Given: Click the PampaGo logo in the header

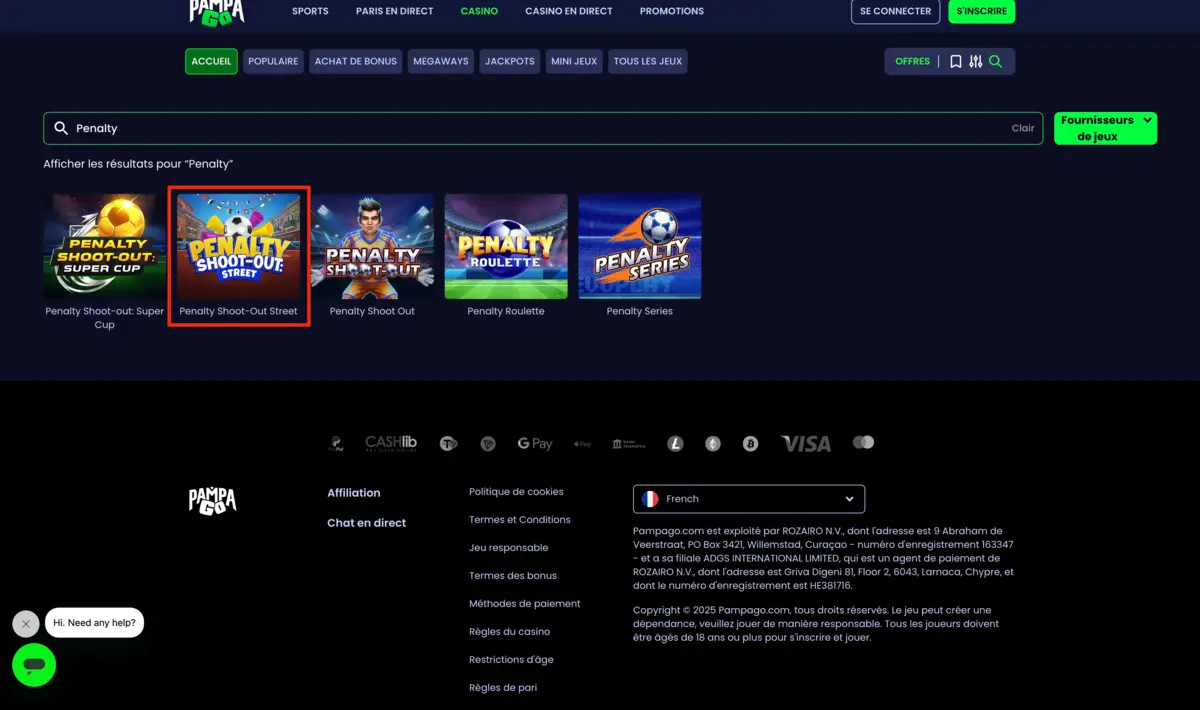Looking at the screenshot, I should pyautogui.click(x=217, y=12).
